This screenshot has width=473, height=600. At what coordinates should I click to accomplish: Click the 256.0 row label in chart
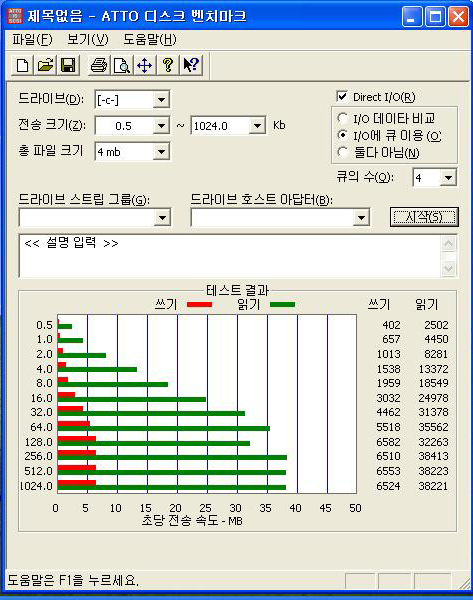point(39,456)
